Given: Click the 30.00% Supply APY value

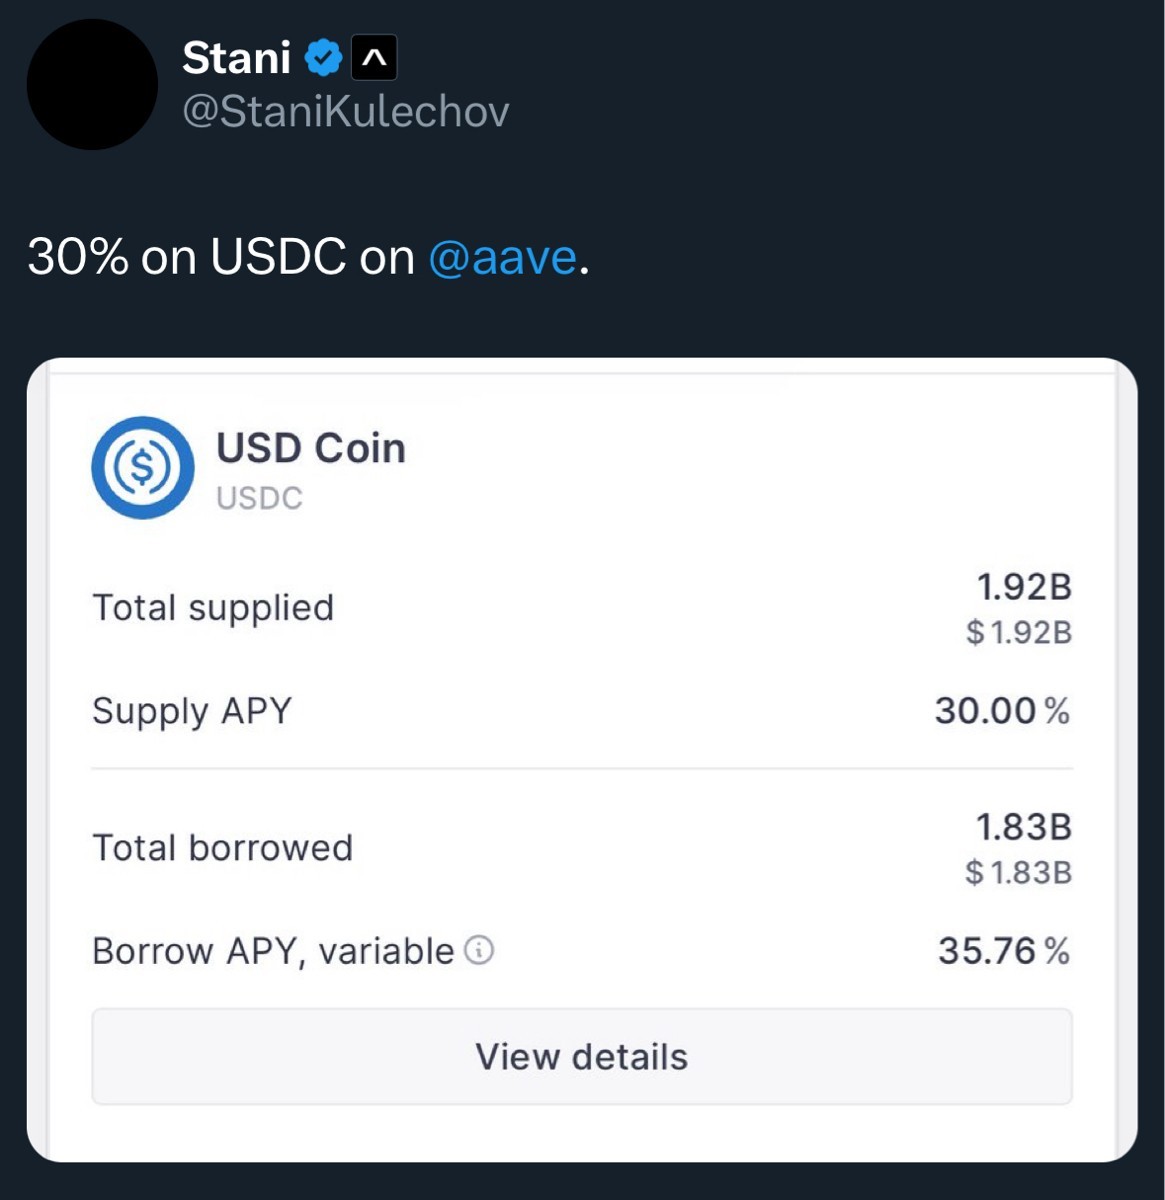Looking at the screenshot, I should (x=1001, y=711).
